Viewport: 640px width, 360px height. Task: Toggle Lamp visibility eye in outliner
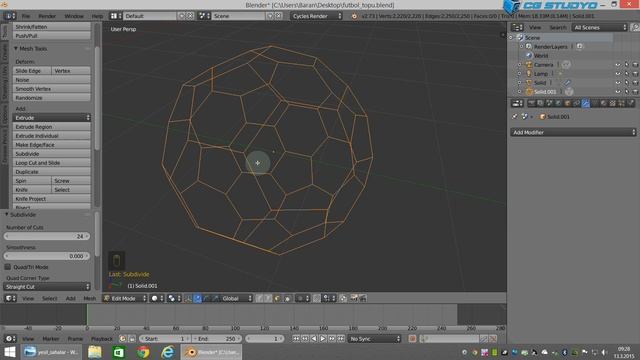tap(618, 74)
